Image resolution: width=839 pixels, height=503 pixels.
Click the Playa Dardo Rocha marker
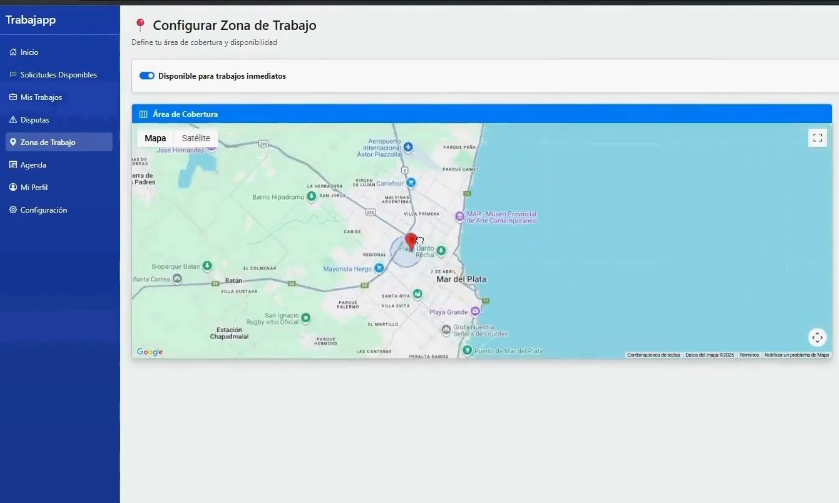tap(441, 250)
